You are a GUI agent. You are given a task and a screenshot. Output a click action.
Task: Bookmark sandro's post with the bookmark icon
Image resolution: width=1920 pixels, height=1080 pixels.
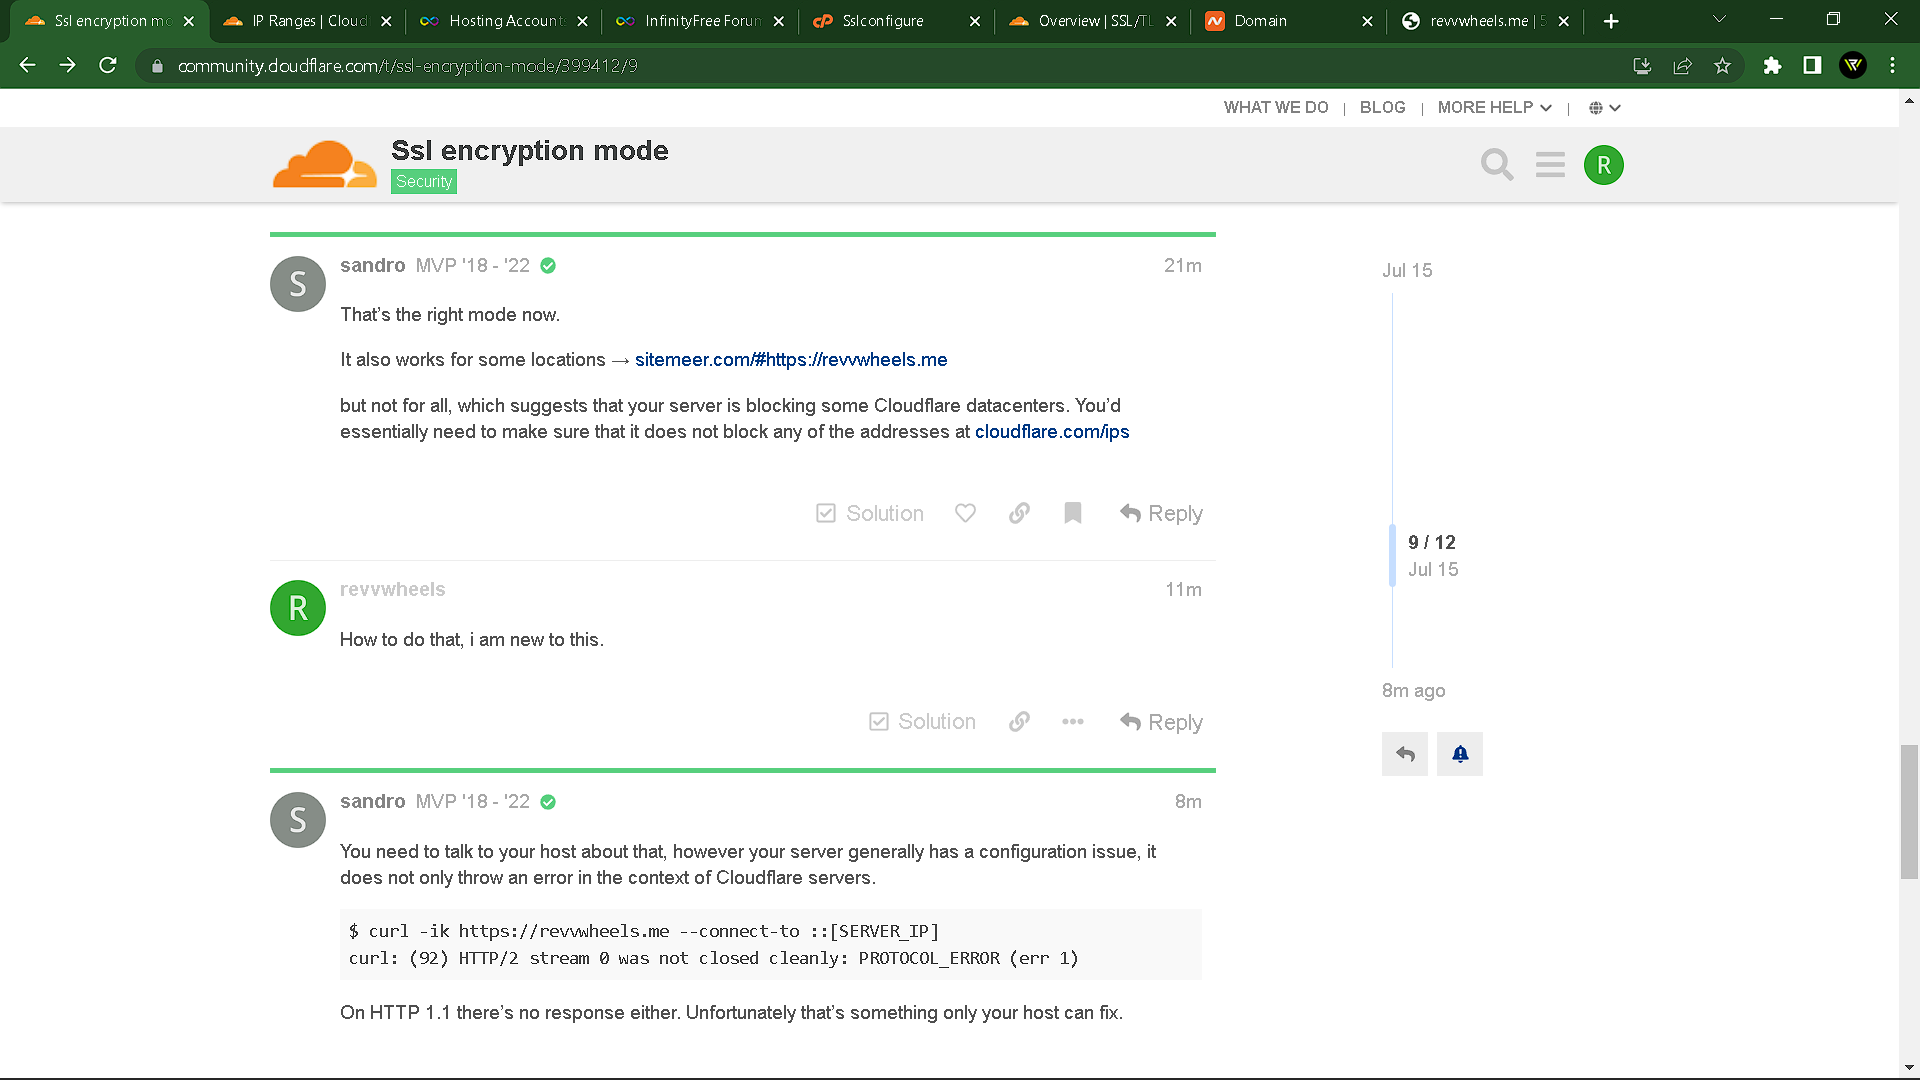tap(1073, 513)
